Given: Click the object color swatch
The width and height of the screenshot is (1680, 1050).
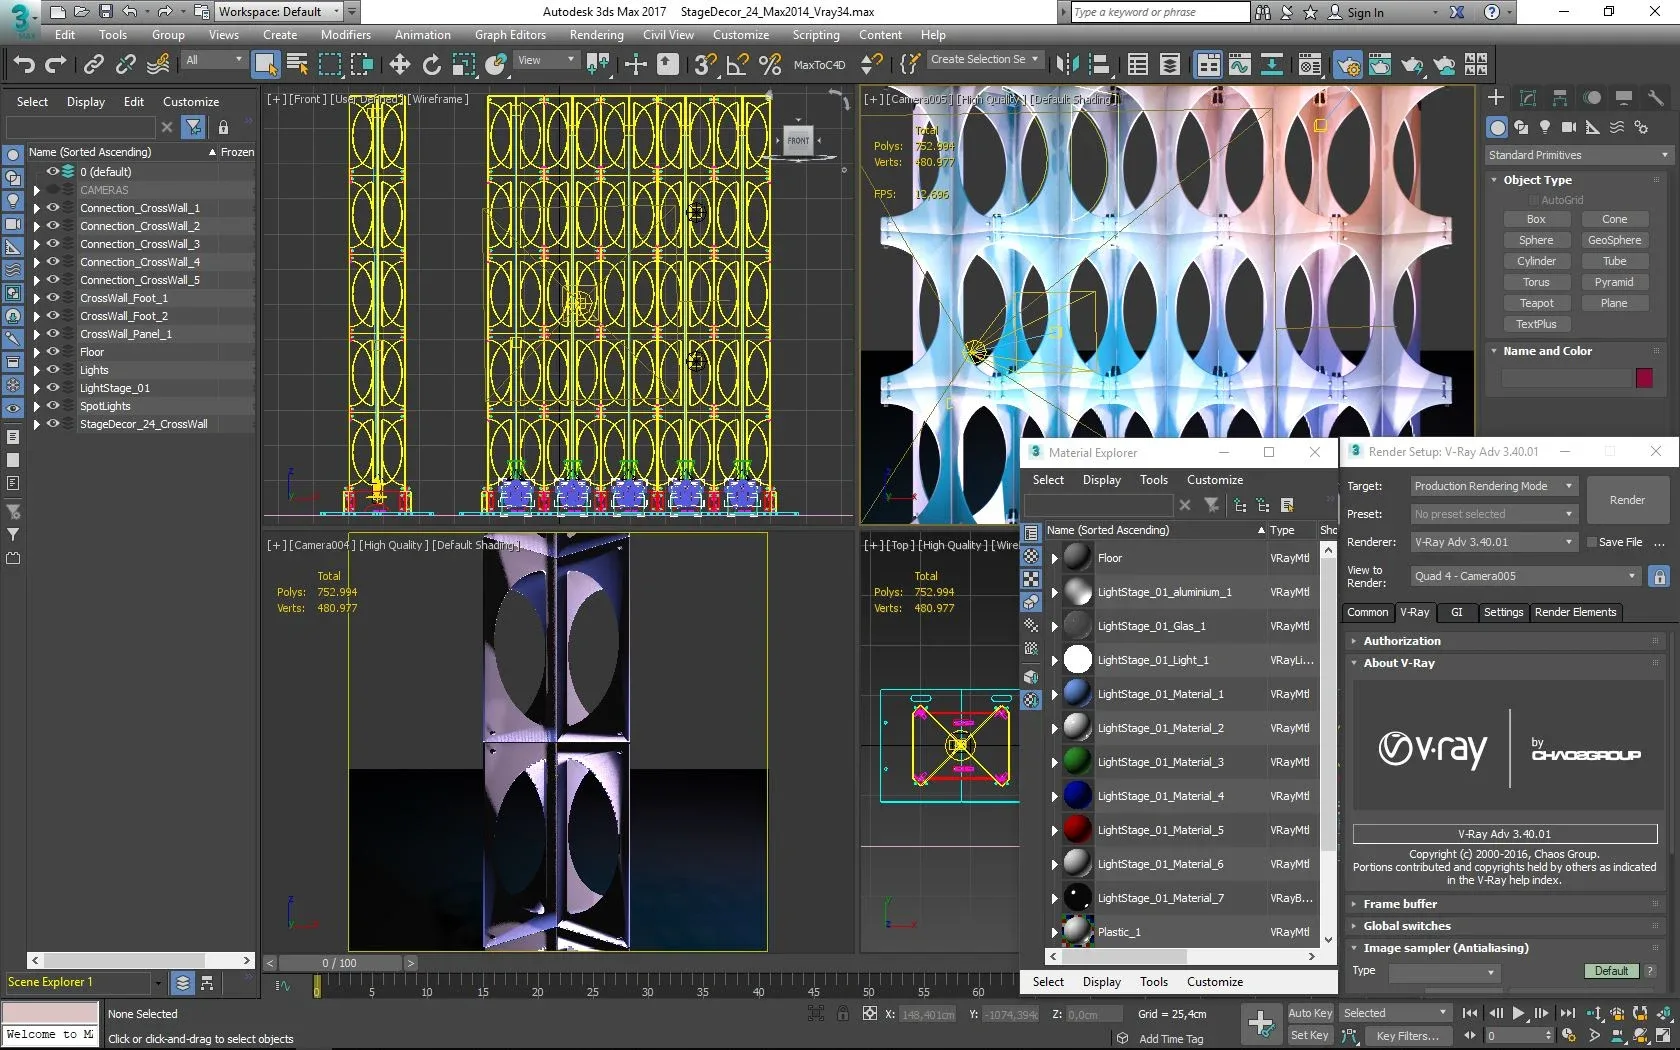Looking at the screenshot, I should pyautogui.click(x=1644, y=378).
